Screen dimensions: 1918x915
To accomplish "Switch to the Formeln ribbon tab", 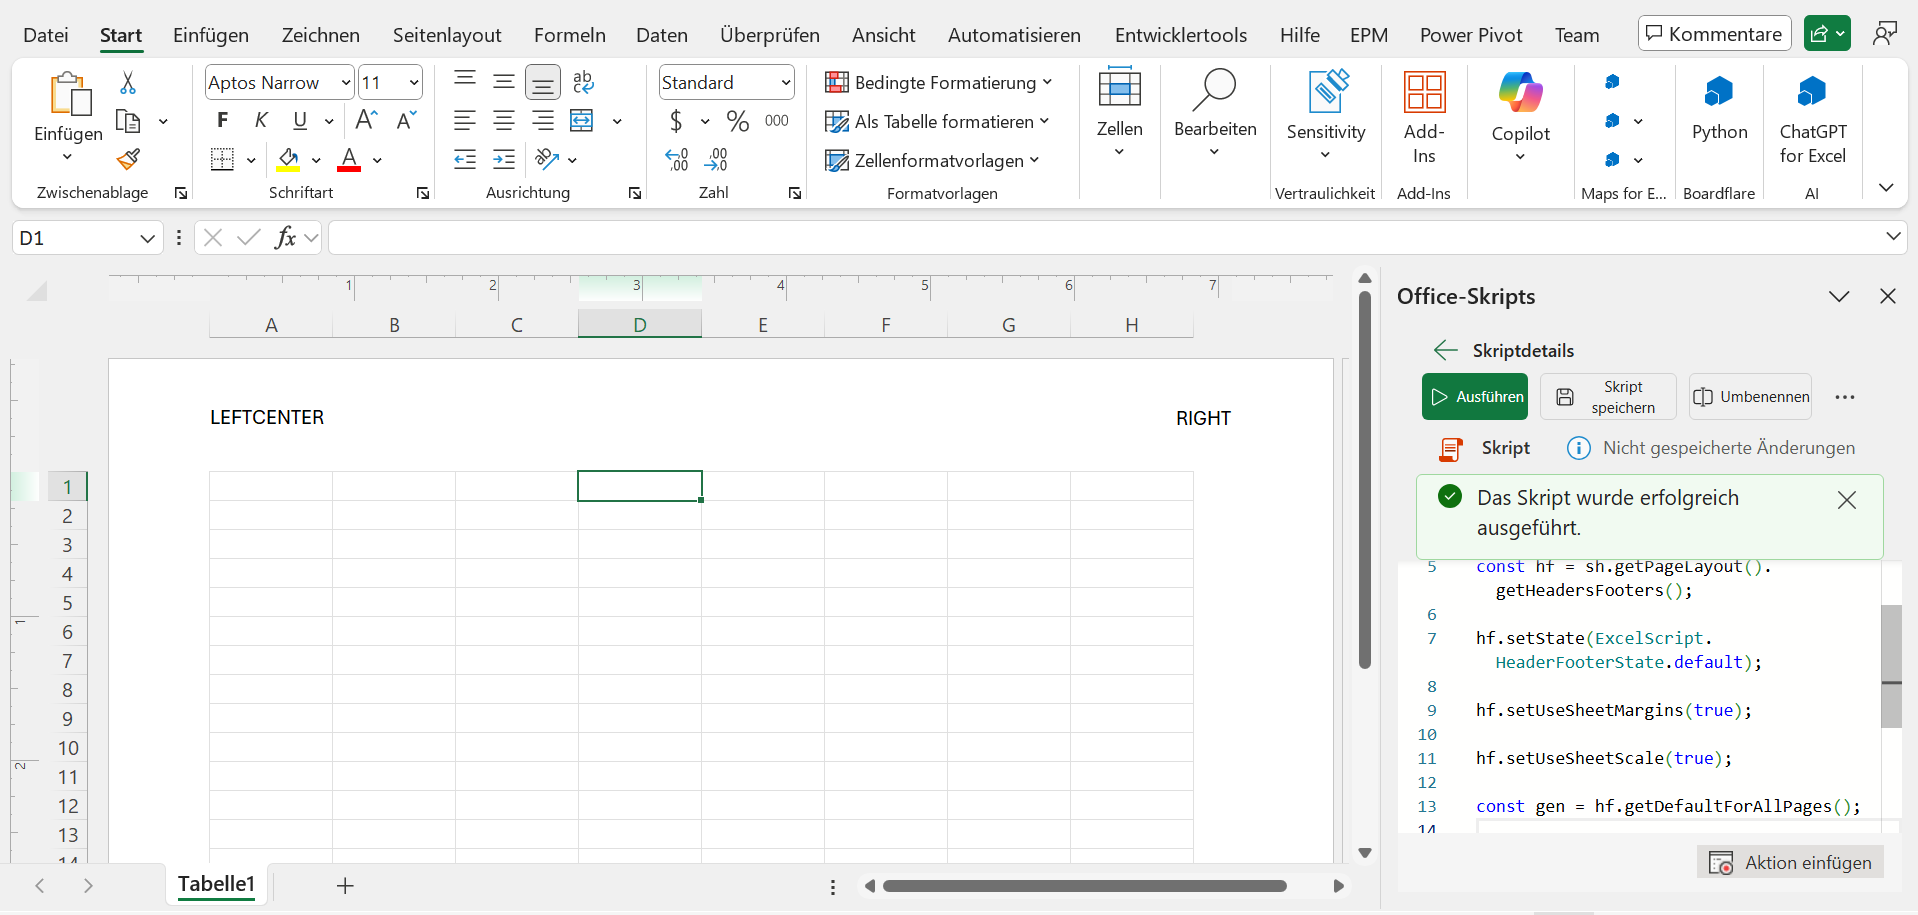I will tap(570, 35).
